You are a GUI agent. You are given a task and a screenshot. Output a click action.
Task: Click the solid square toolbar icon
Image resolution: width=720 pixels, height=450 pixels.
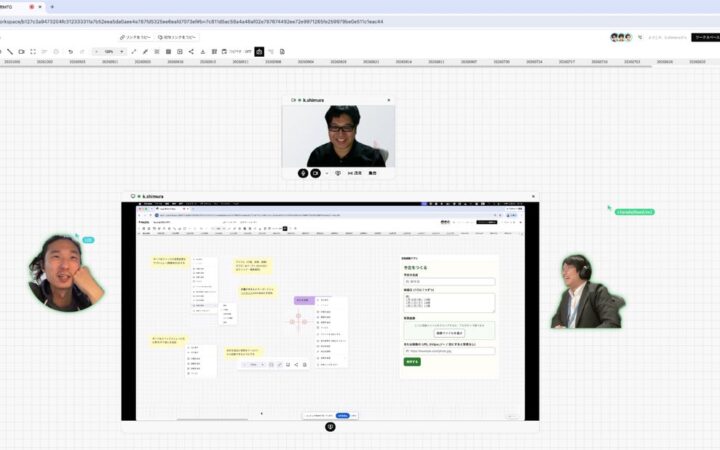click(168, 52)
